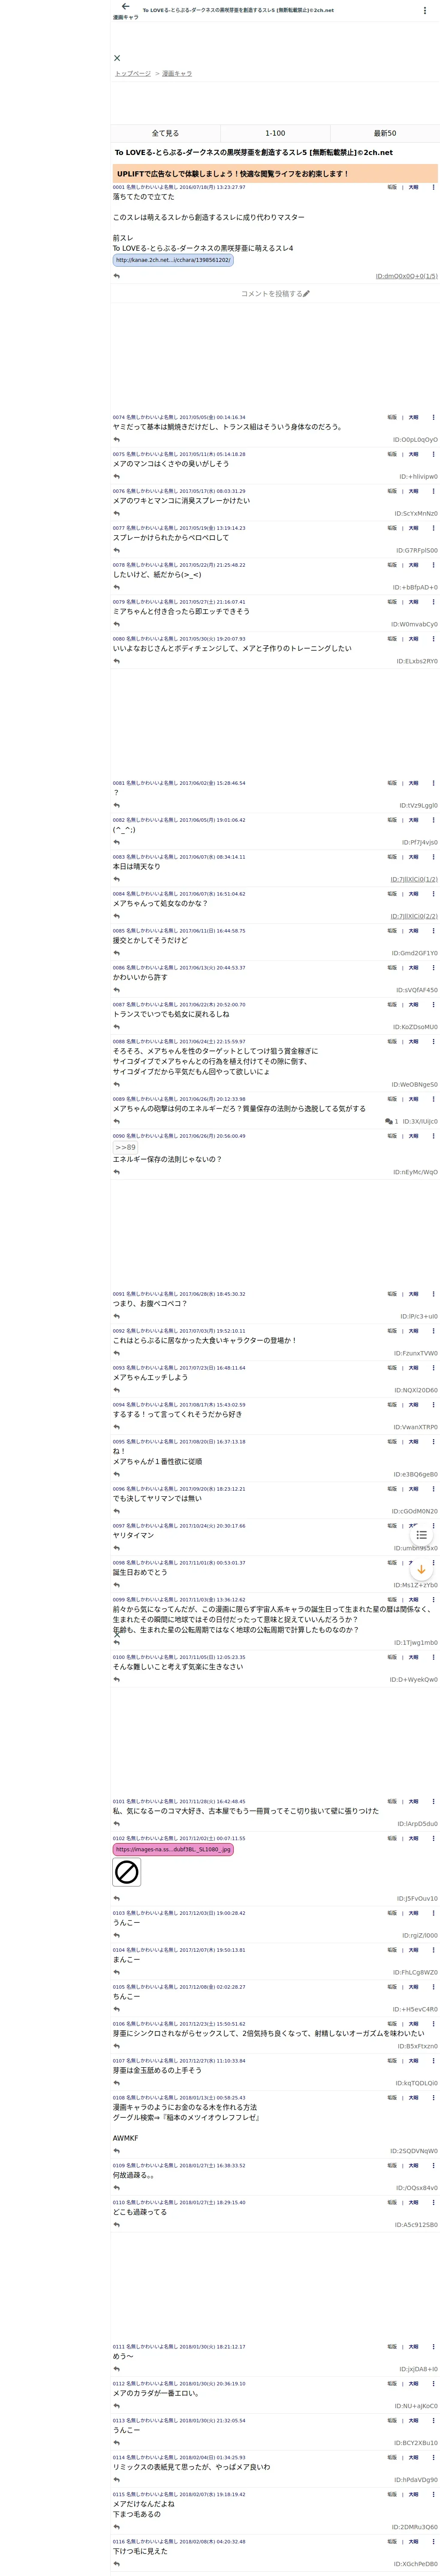Go back with the top-left arrow icon
The image size is (440, 2576).
[125, 7]
